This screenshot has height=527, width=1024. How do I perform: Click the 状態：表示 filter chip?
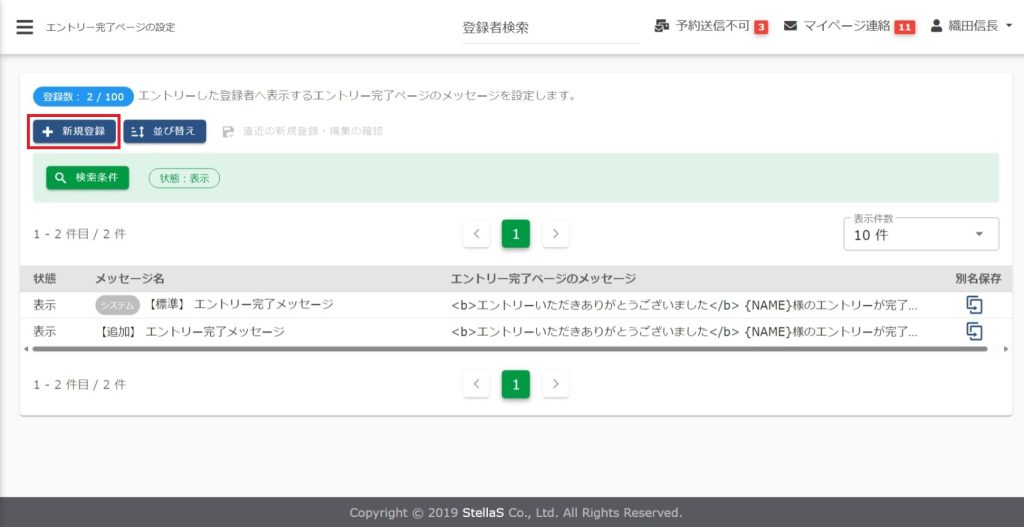[x=184, y=178]
